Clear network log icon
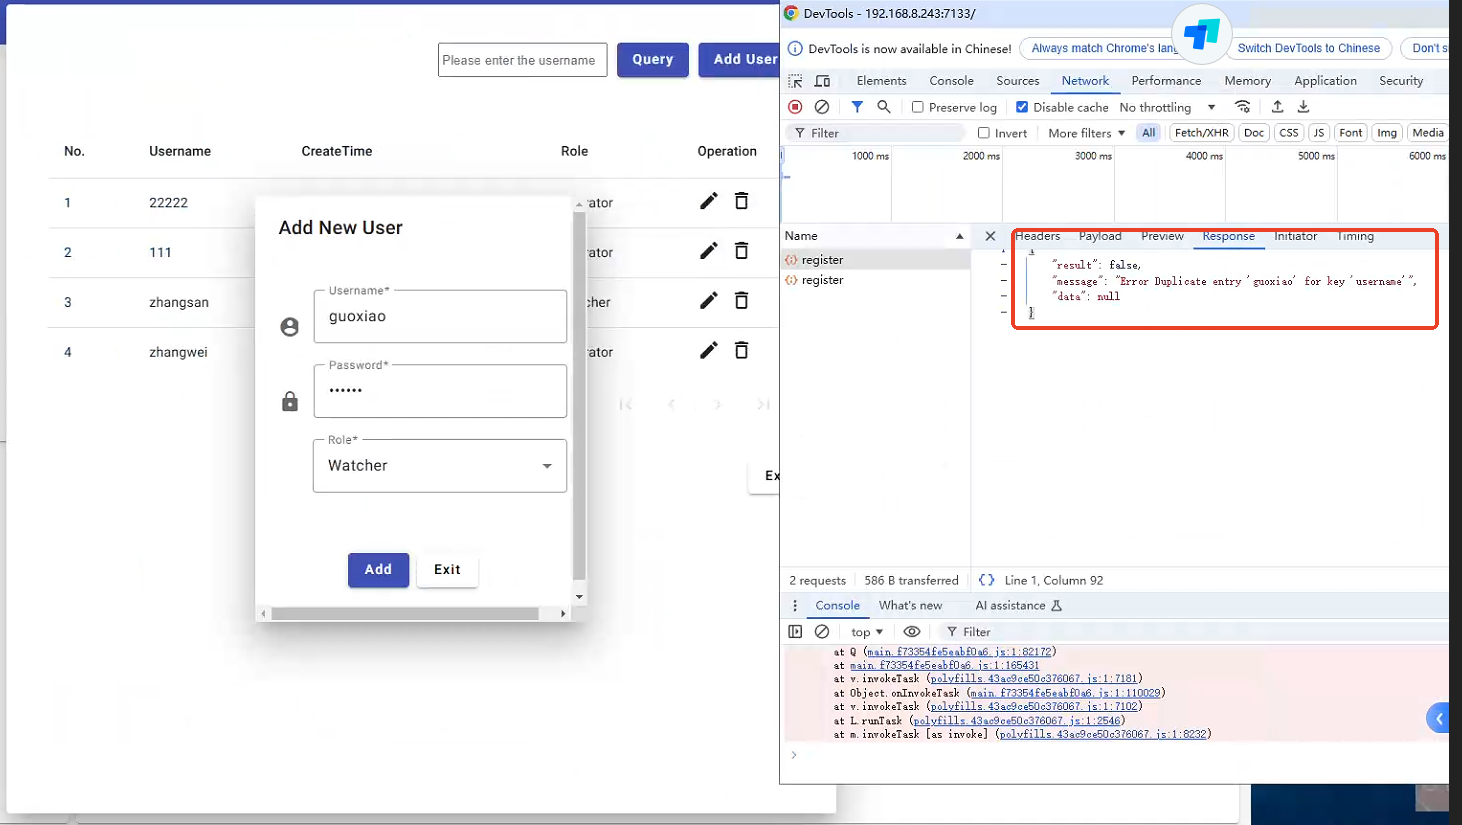Screen dimensions: 1462x825 point(821,107)
